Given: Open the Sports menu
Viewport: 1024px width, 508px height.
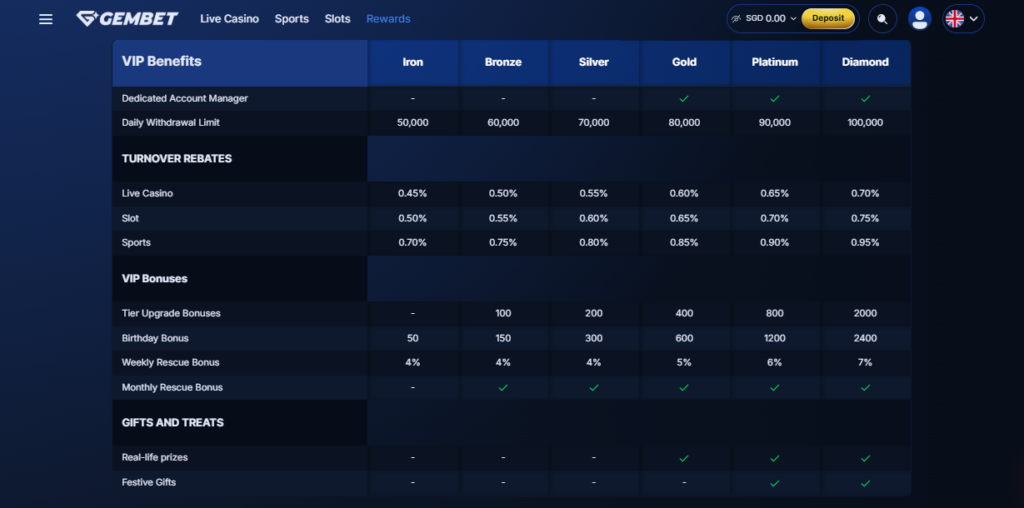Looking at the screenshot, I should tap(291, 19).
